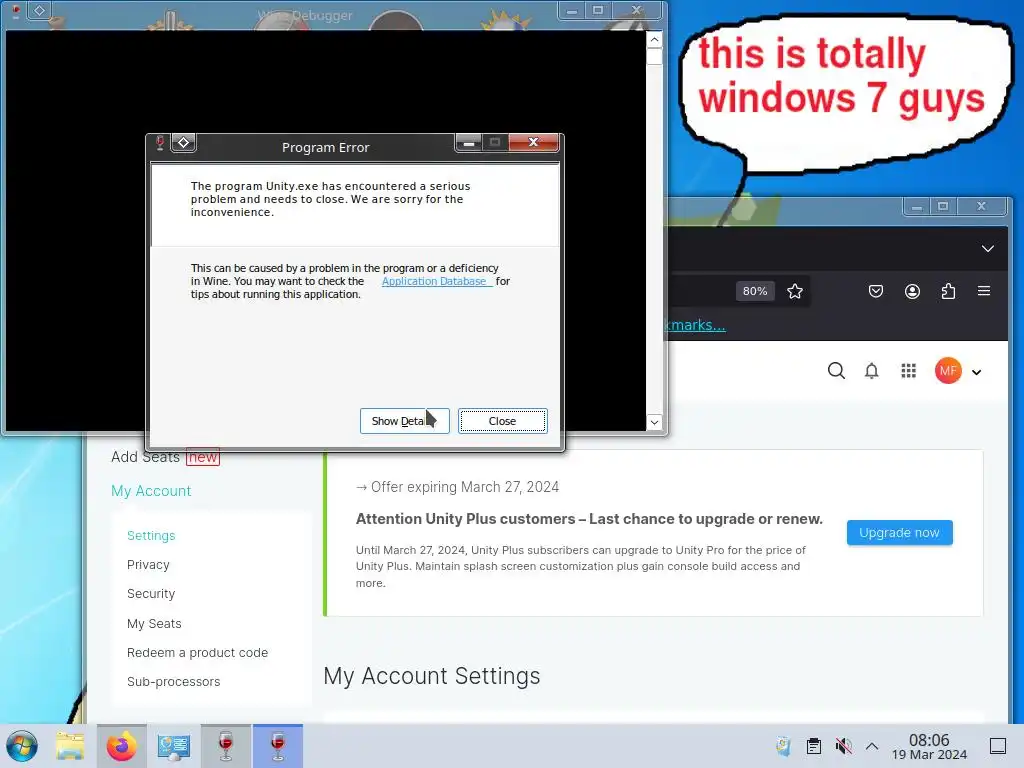This screenshot has height=768, width=1024.
Task: Select My Seats in the account sidebar
Action: point(154,624)
